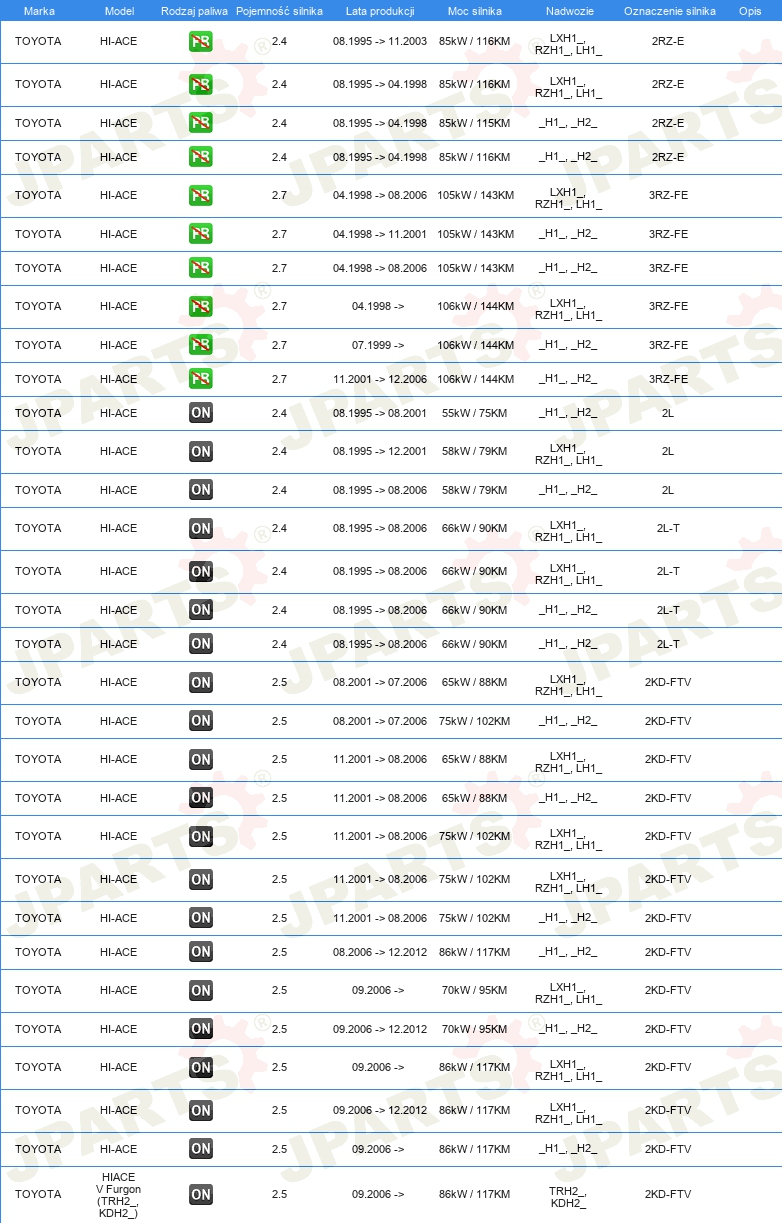
Task: Click the Rodzaj paliwa column header
Action: pos(194,10)
